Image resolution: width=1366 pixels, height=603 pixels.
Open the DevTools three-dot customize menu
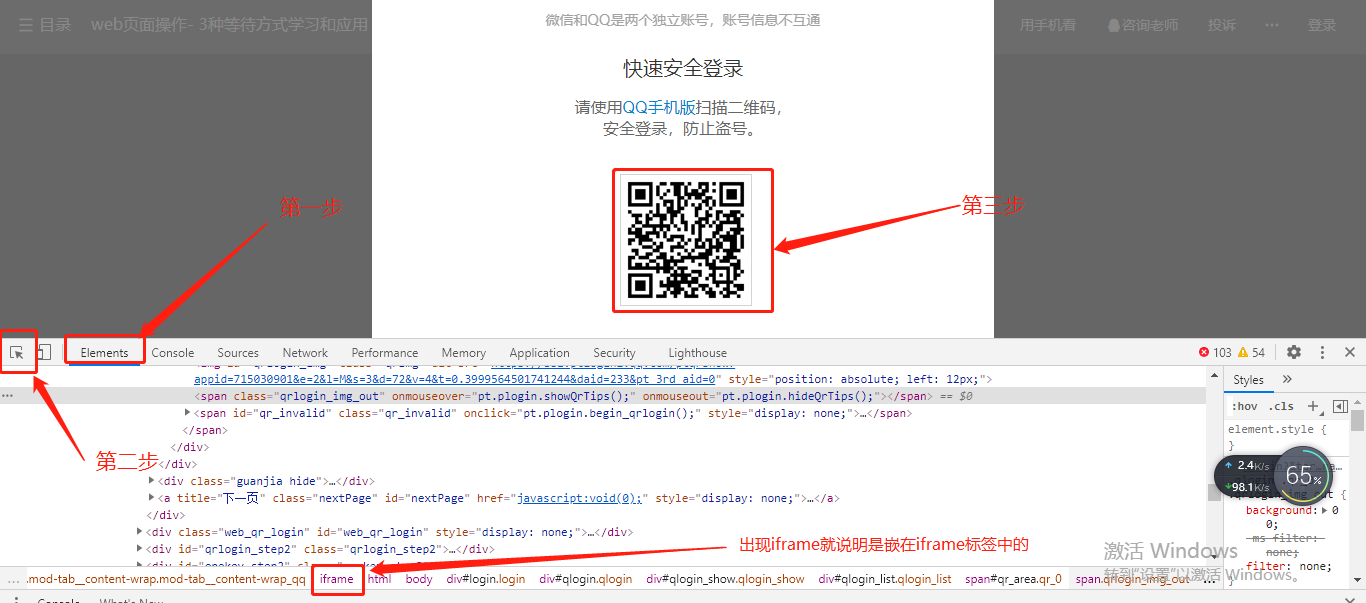(x=1322, y=352)
